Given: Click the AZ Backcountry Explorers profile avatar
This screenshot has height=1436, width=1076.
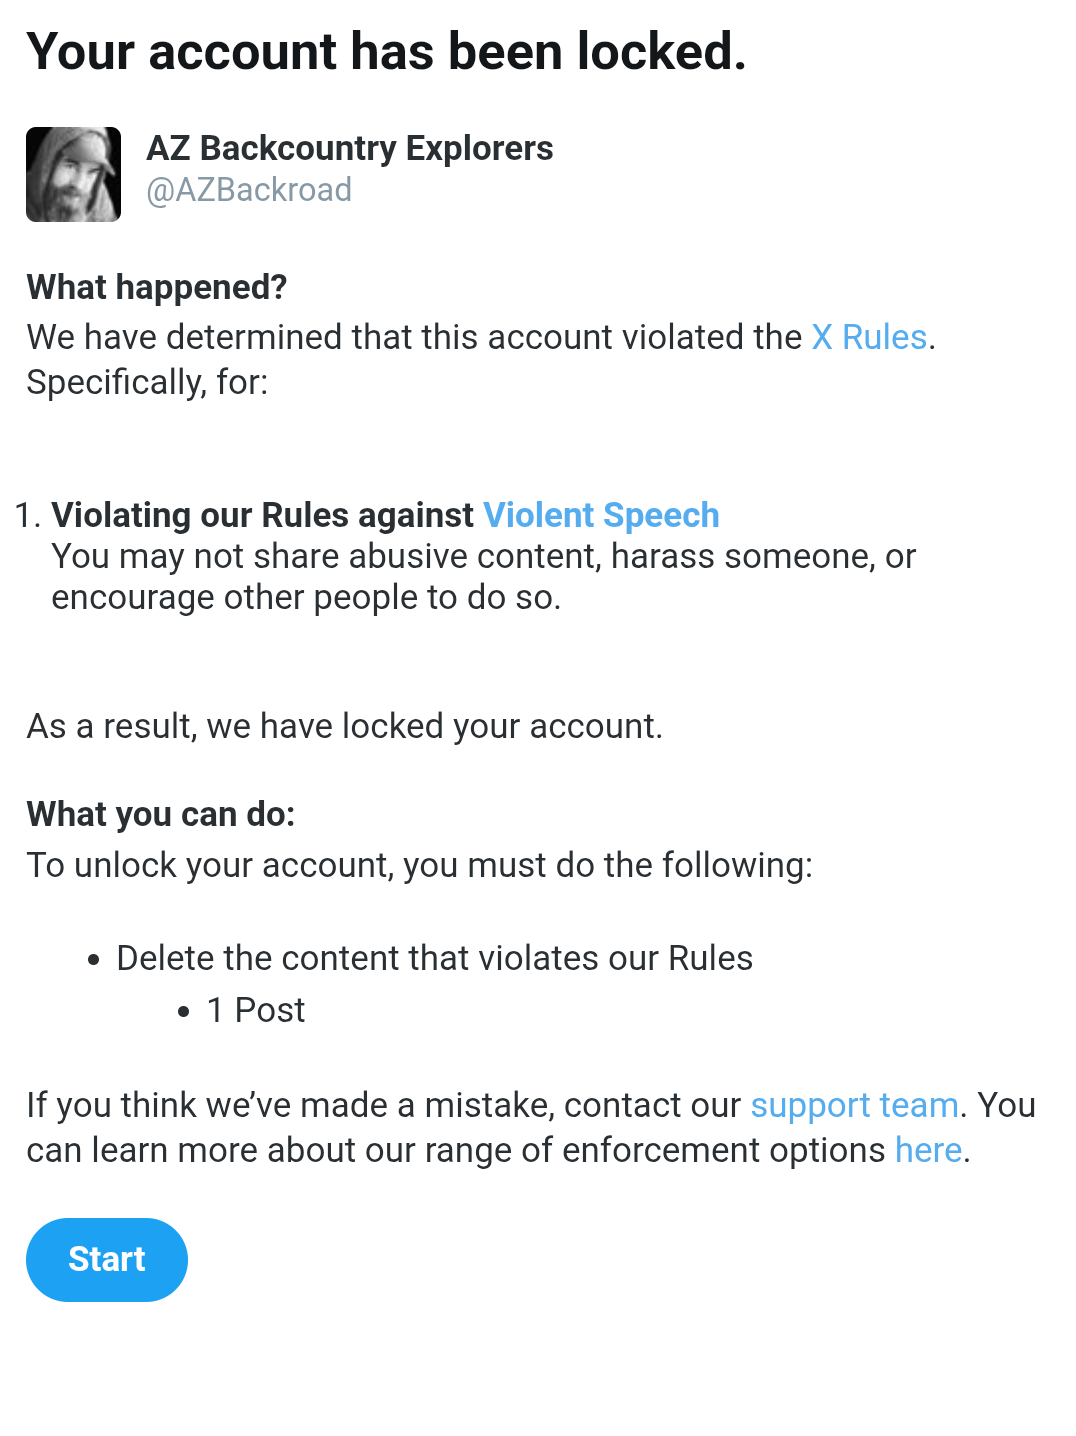Looking at the screenshot, I should tap(73, 174).
